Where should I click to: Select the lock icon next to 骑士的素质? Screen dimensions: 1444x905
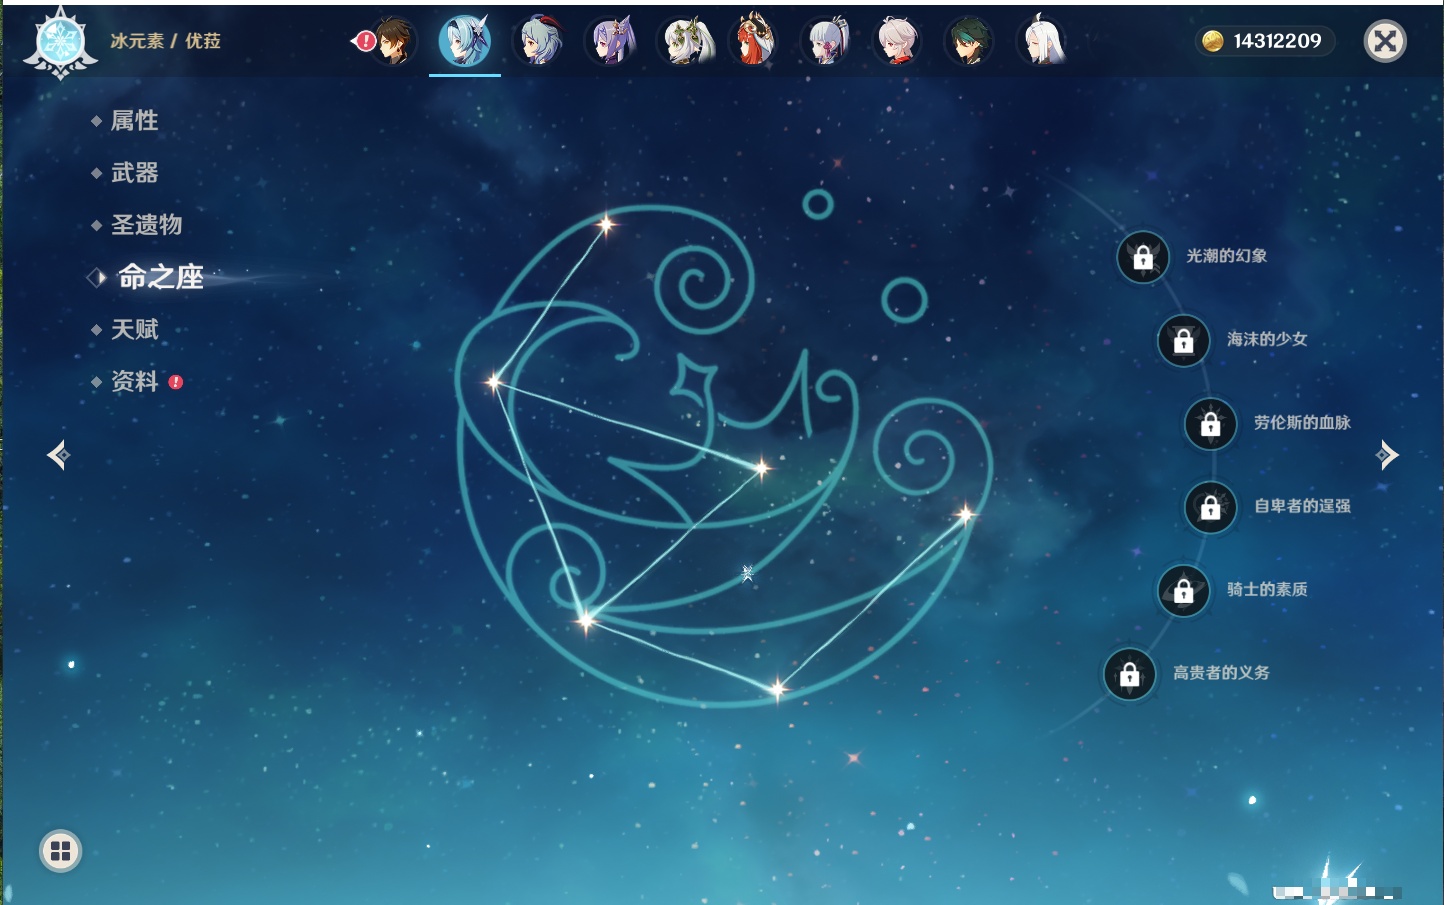pyautogui.click(x=1183, y=590)
